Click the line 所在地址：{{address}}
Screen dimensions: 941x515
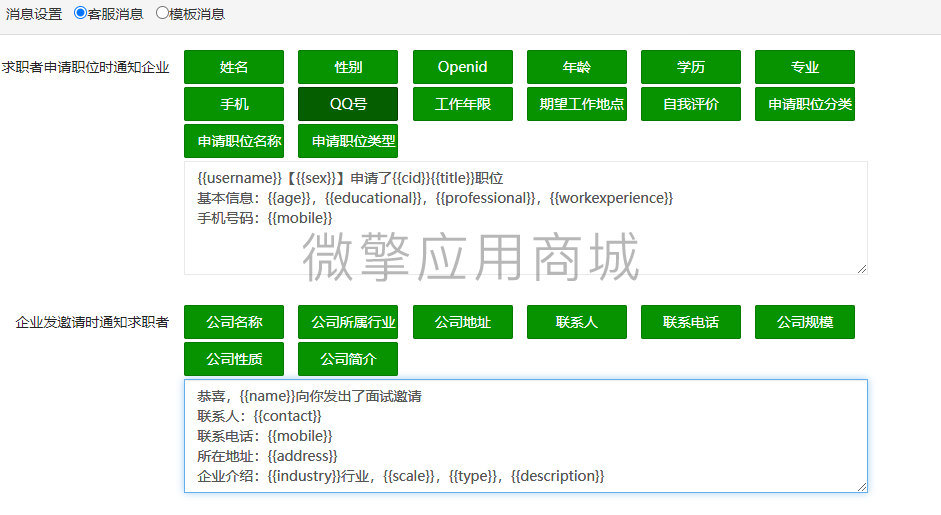coord(267,456)
